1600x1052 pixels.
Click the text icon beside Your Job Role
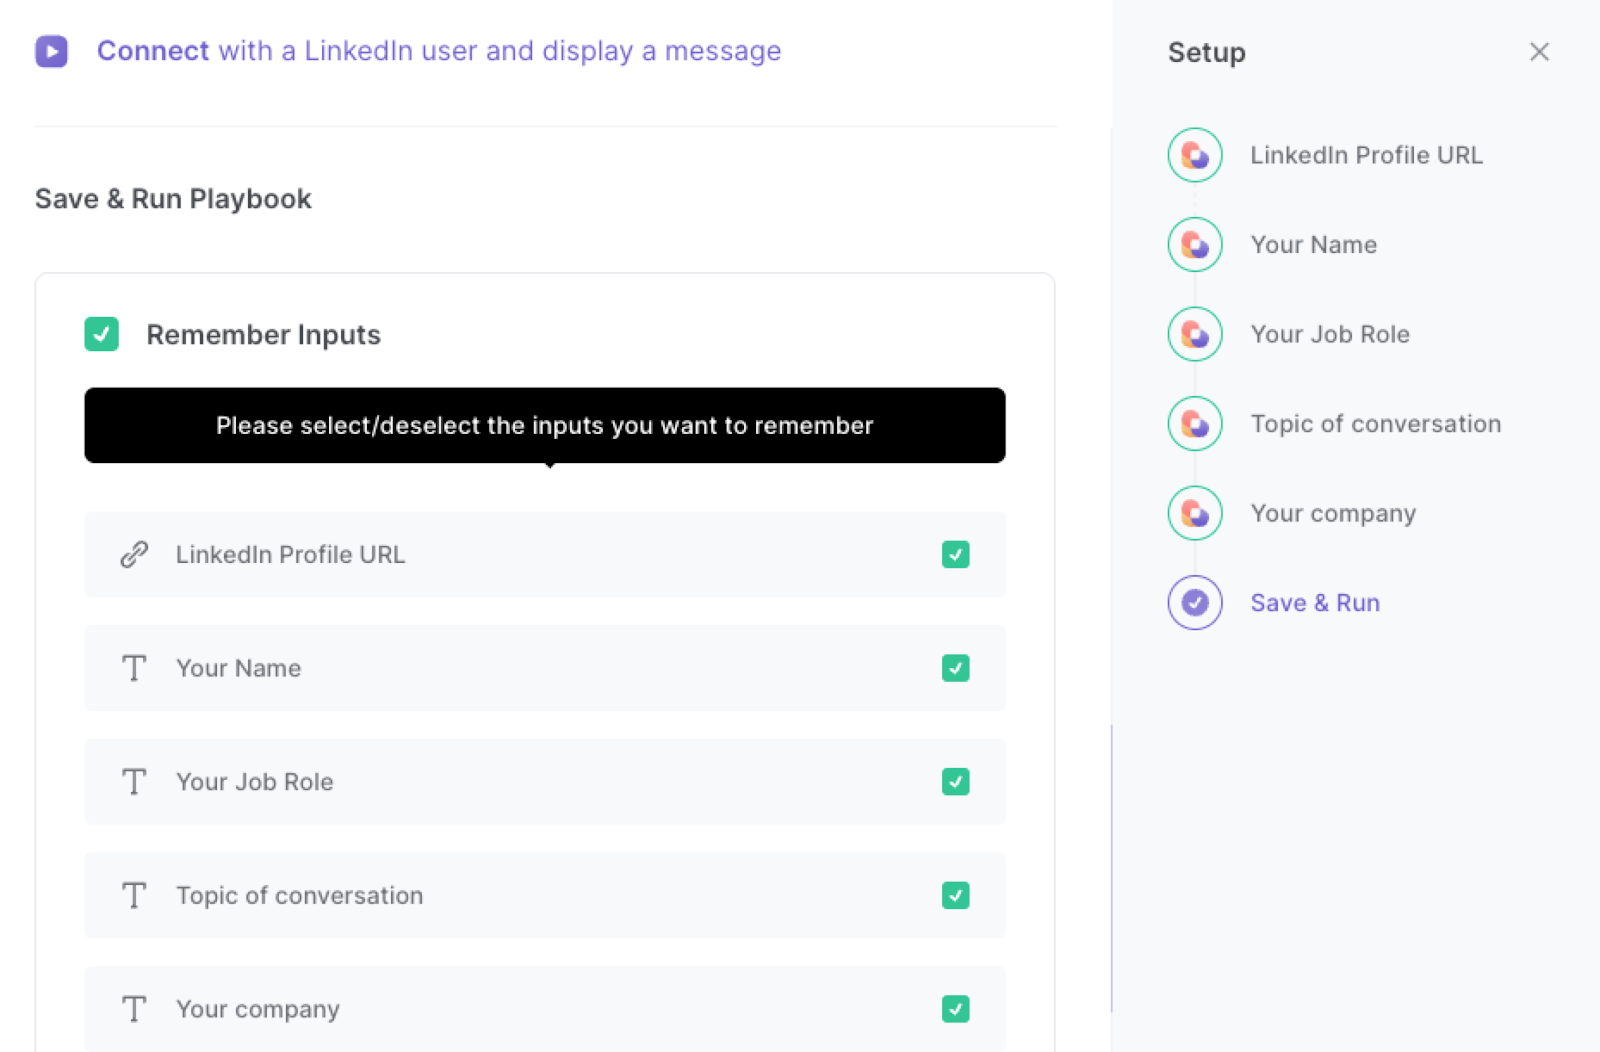(x=134, y=782)
